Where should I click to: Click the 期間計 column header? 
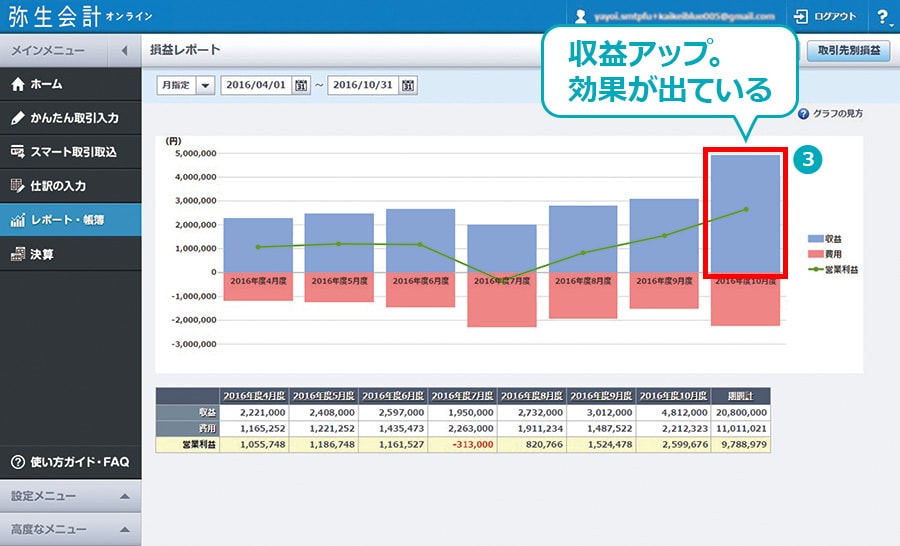[740, 396]
